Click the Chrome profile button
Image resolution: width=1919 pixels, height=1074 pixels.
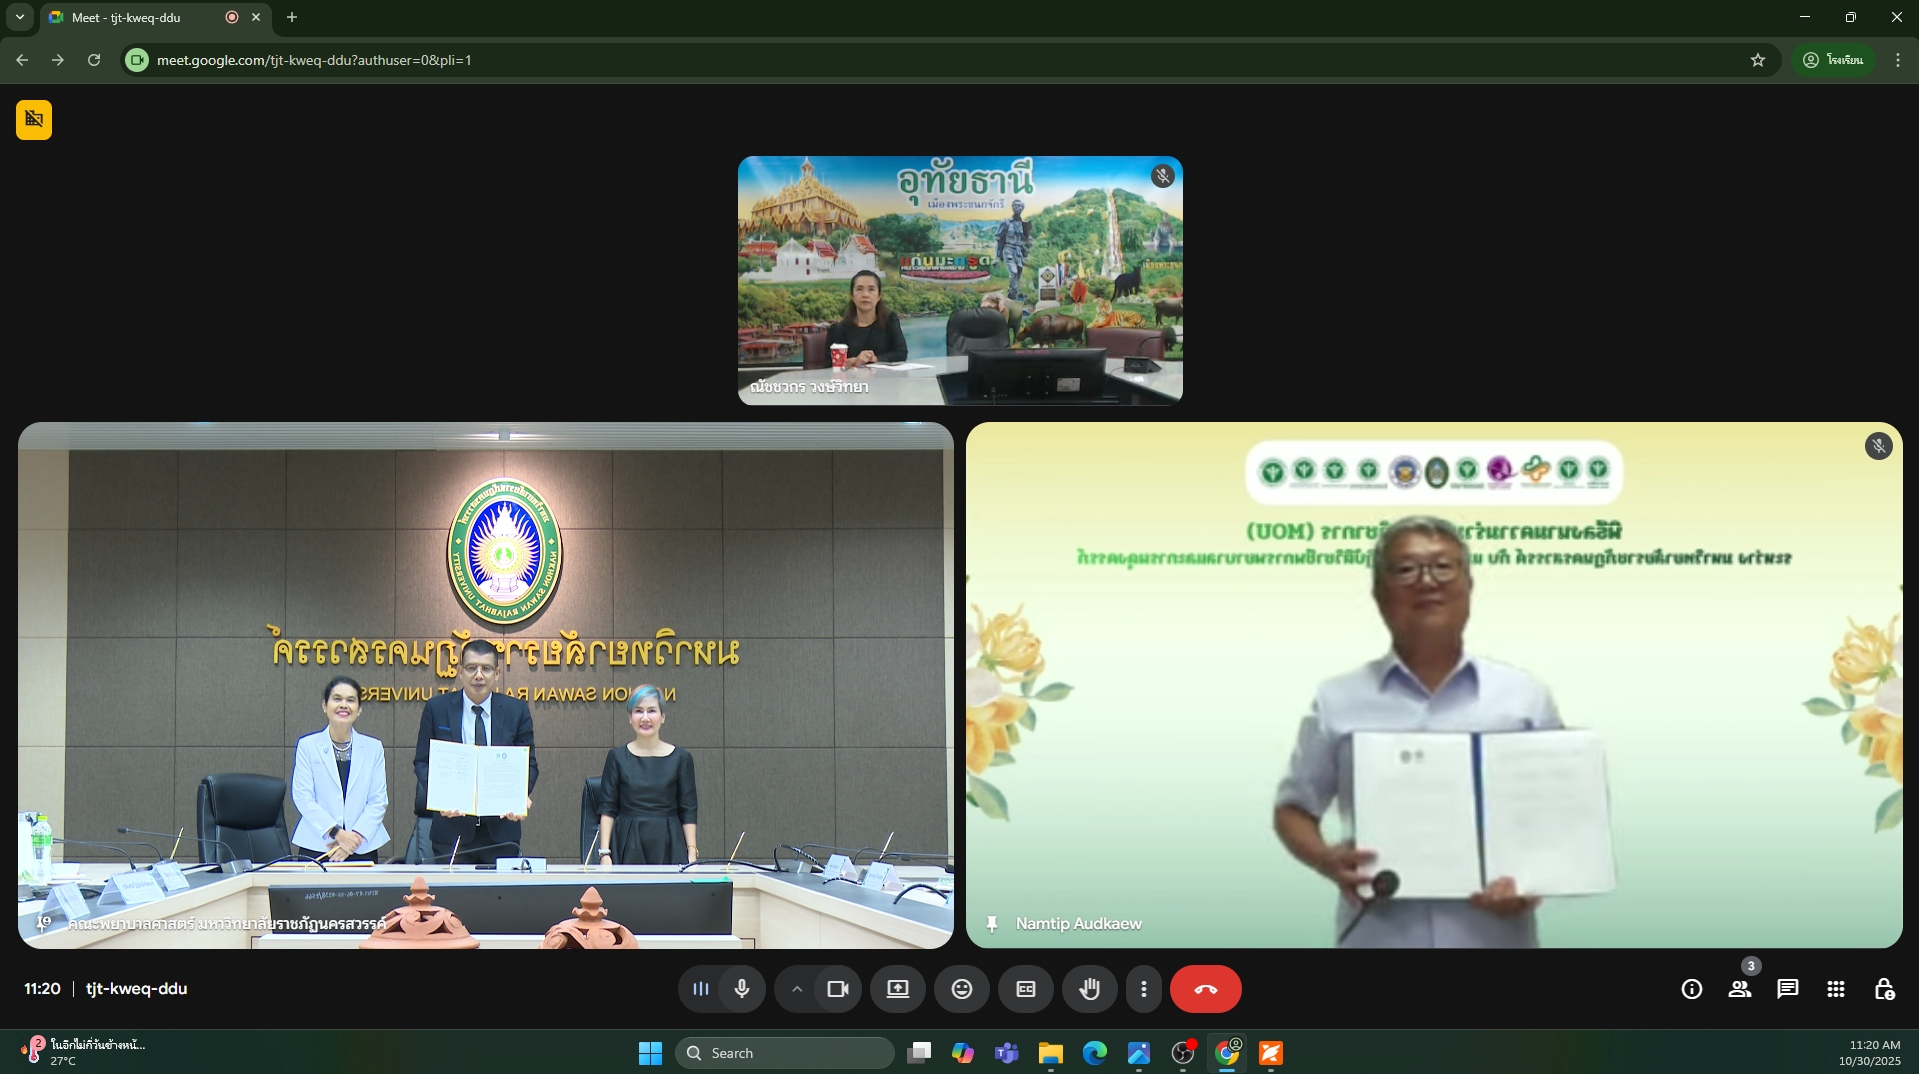click(x=1833, y=60)
